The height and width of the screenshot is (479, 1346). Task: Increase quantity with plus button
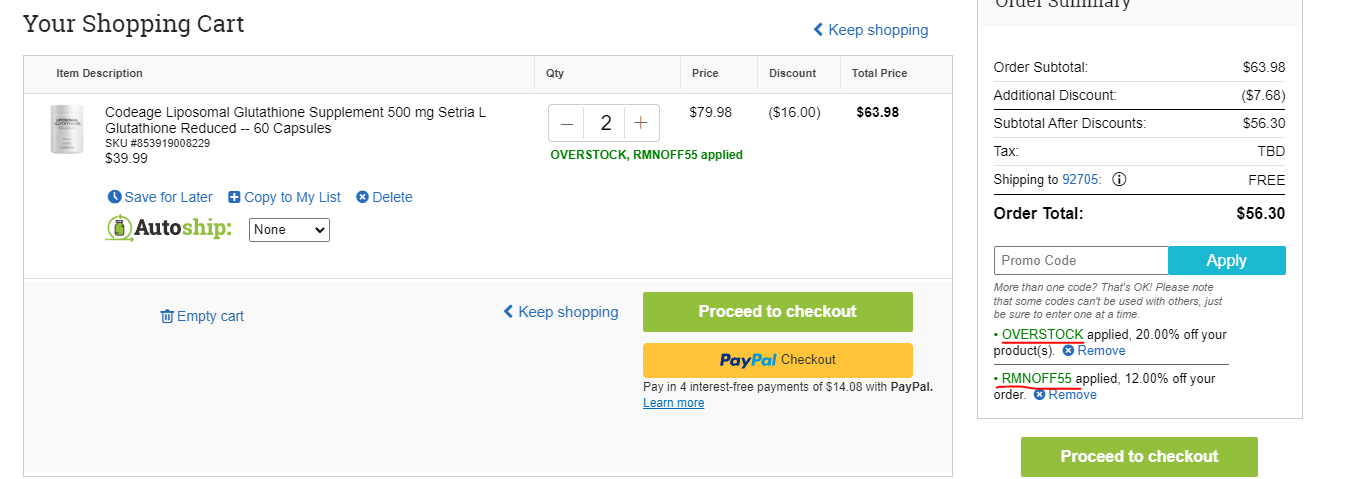click(x=641, y=123)
